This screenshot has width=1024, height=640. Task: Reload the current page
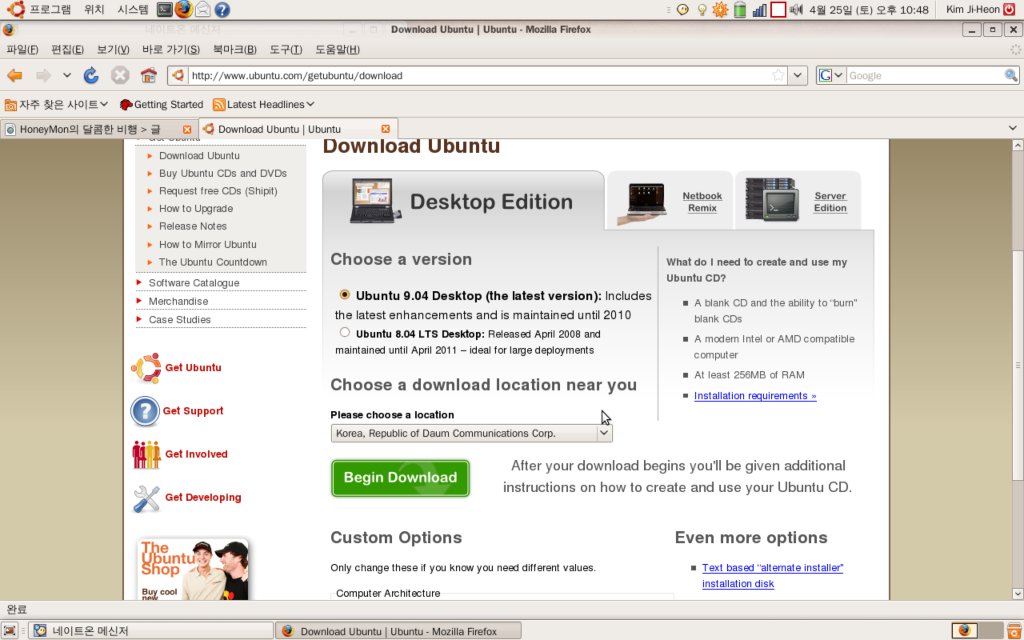(x=91, y=76)
